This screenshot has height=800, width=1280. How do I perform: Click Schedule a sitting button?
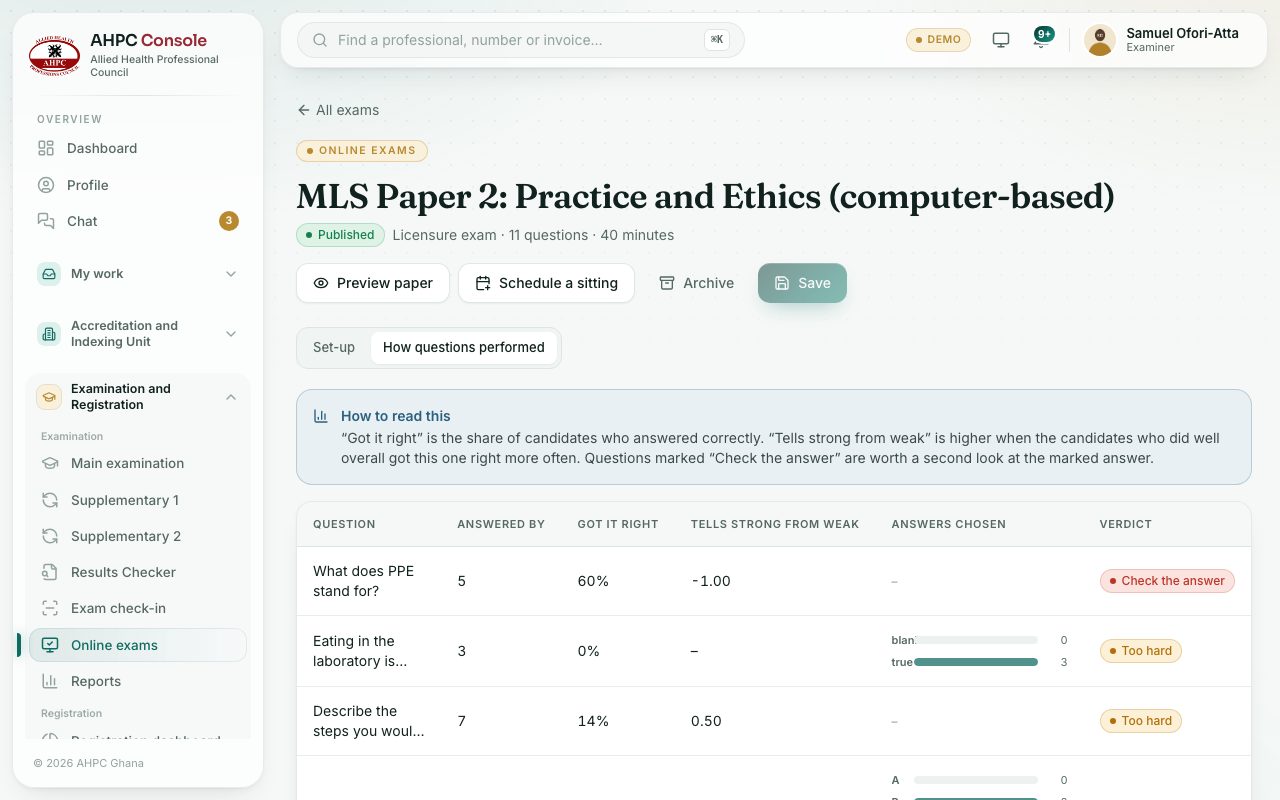[546, 283]
